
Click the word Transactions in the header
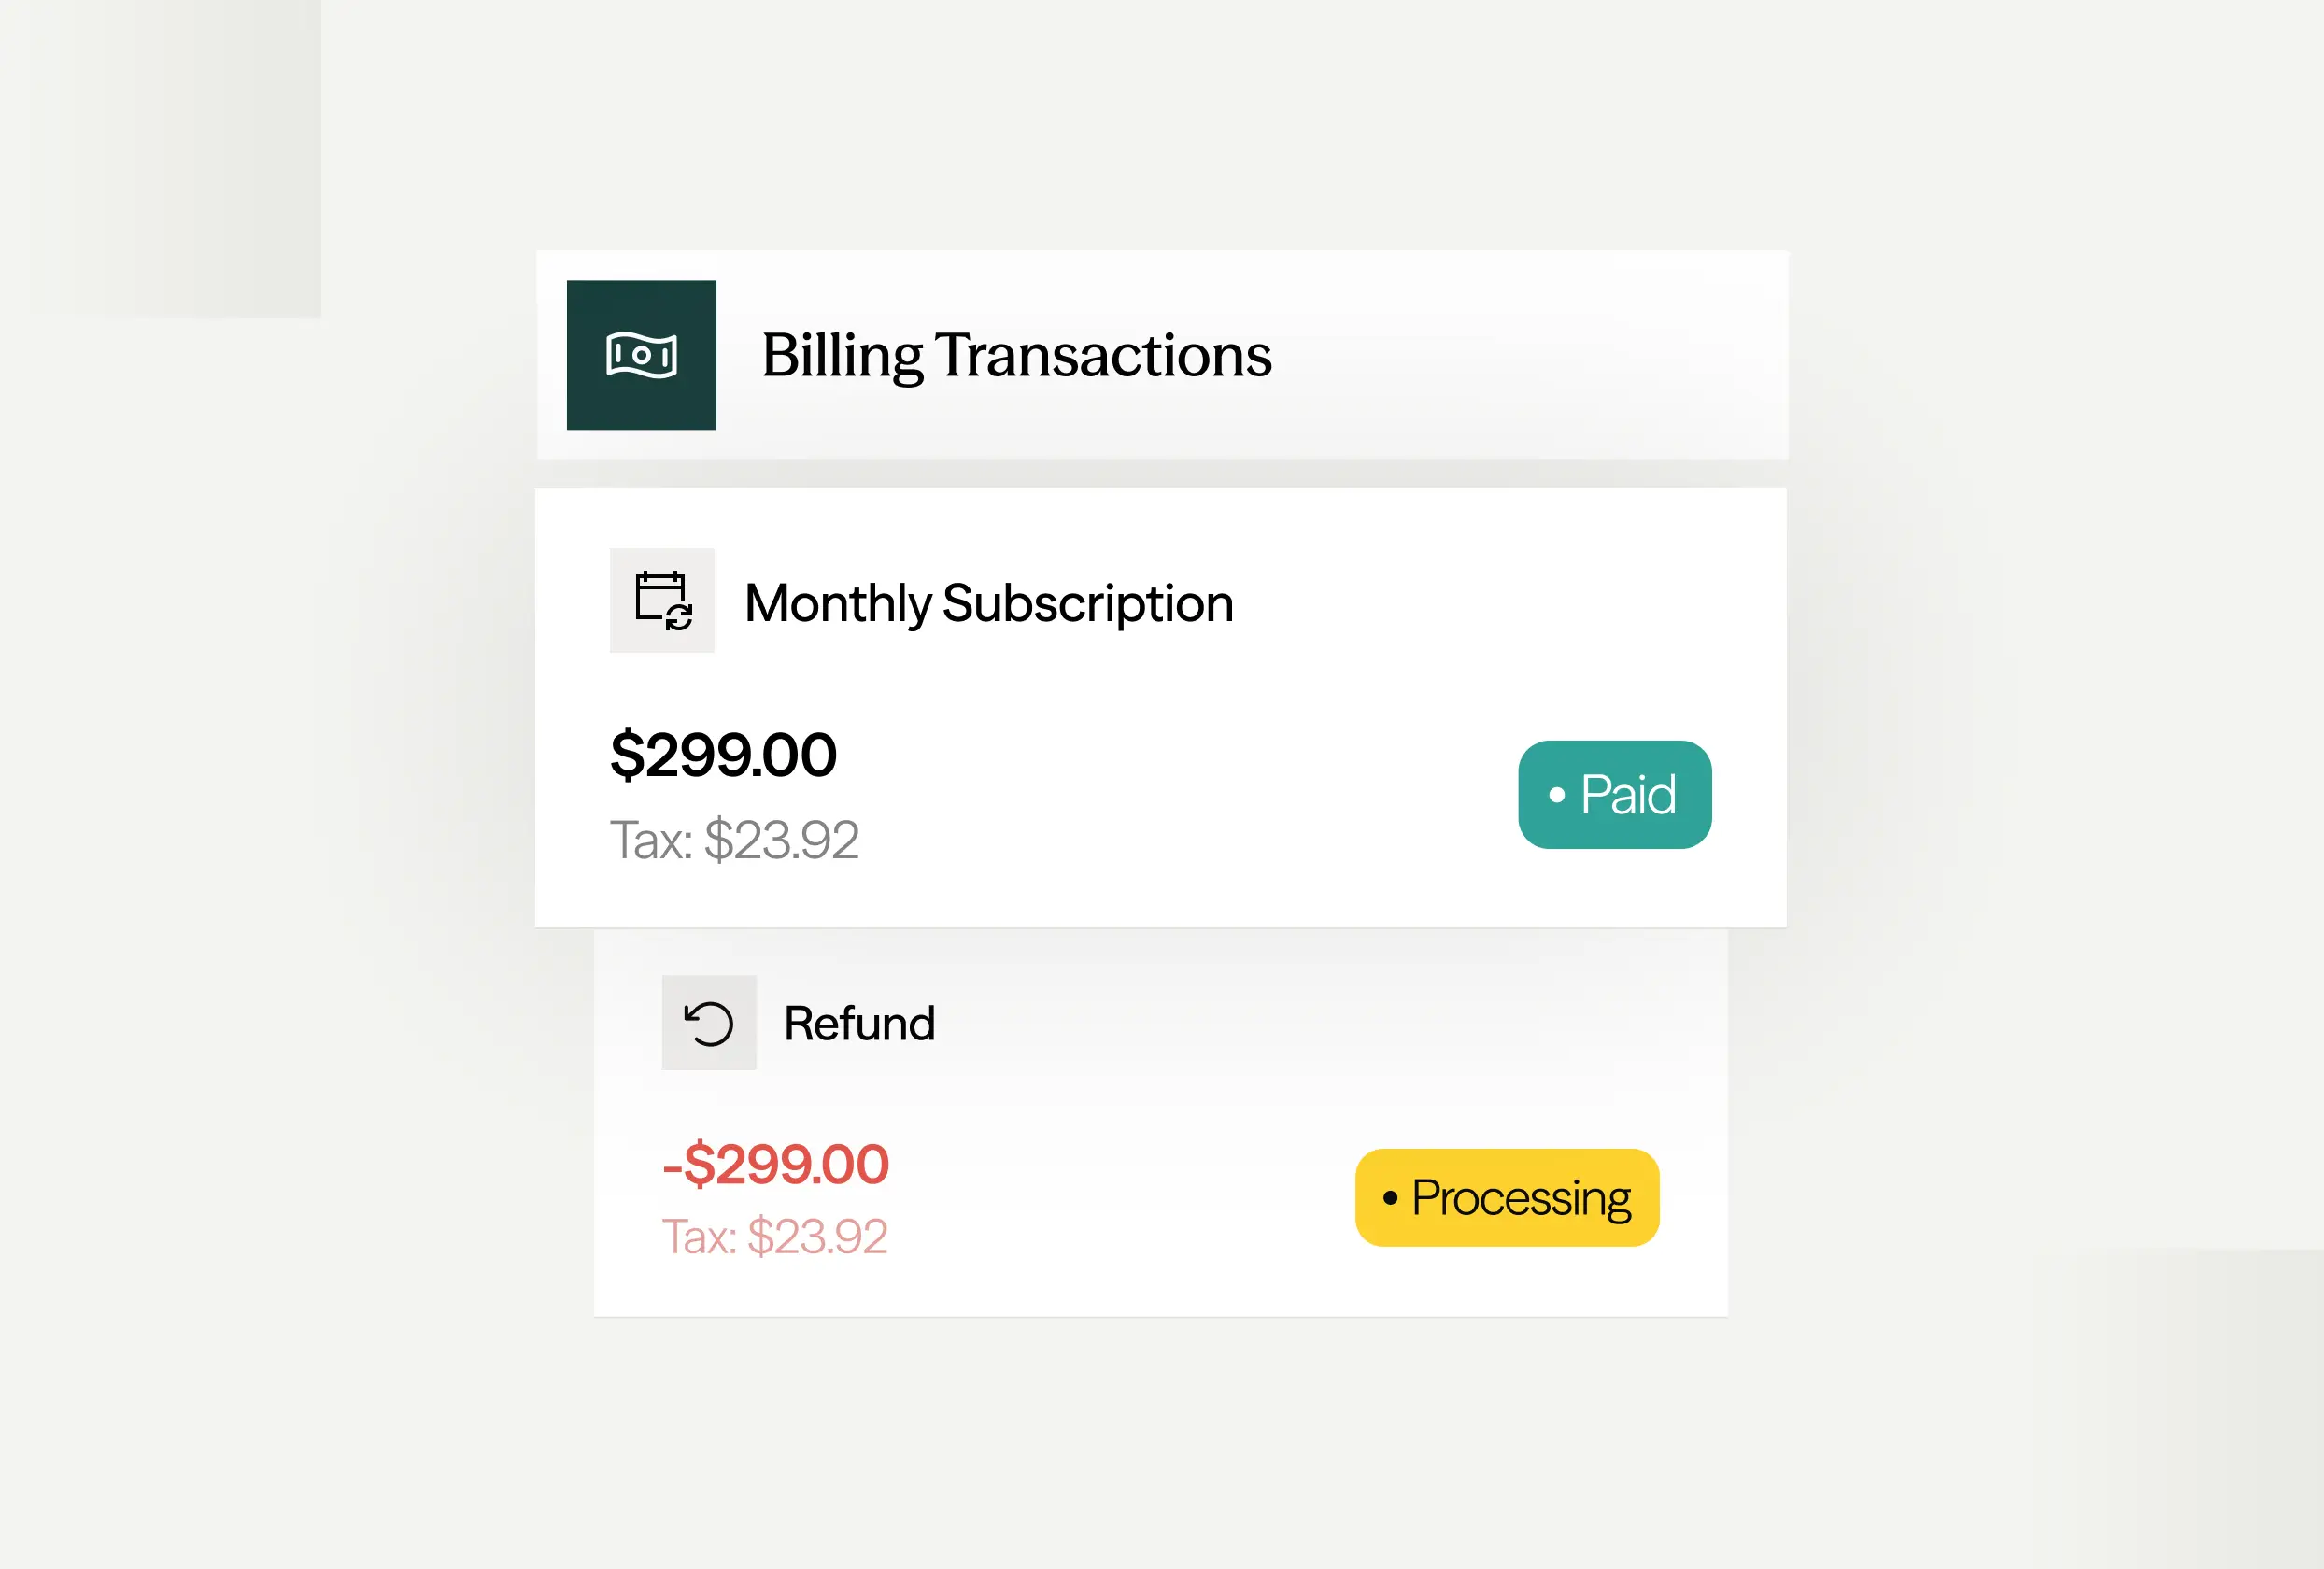[1103, 355]
